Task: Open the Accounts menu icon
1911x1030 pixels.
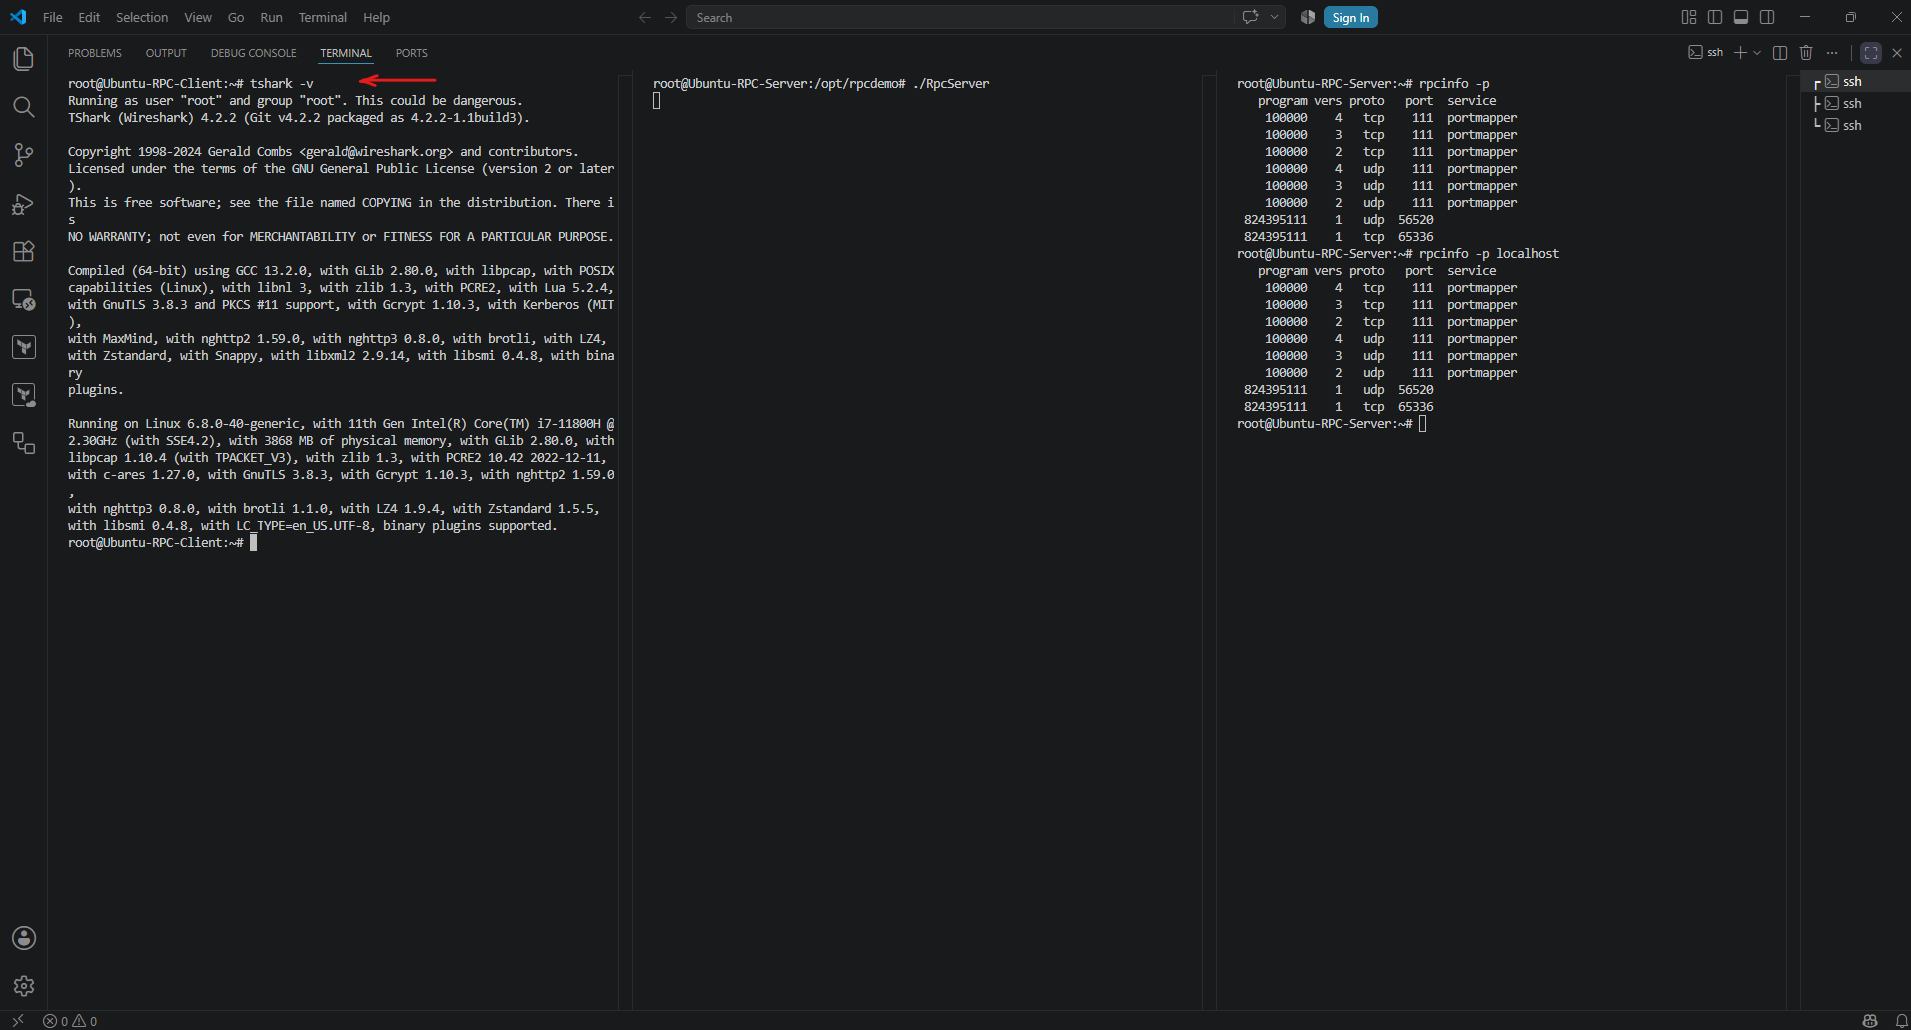Action: pyautogui.click(x=24, y=938)
